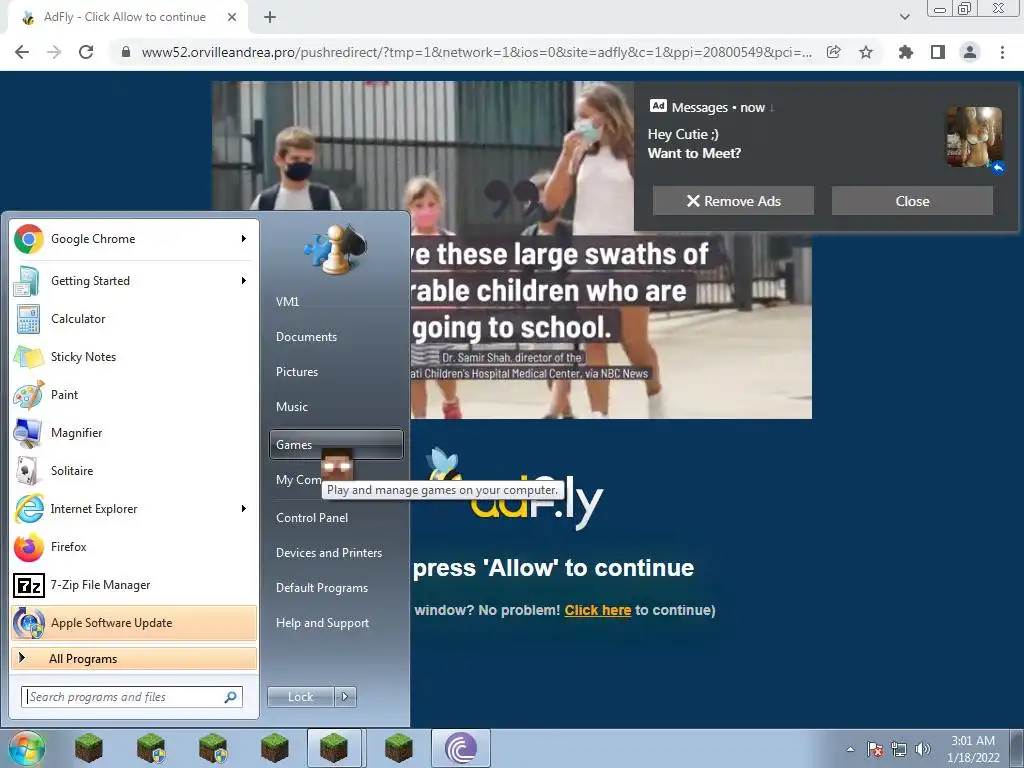Open Help and Support
The image size is (1024, 768).
click(336, 623)
